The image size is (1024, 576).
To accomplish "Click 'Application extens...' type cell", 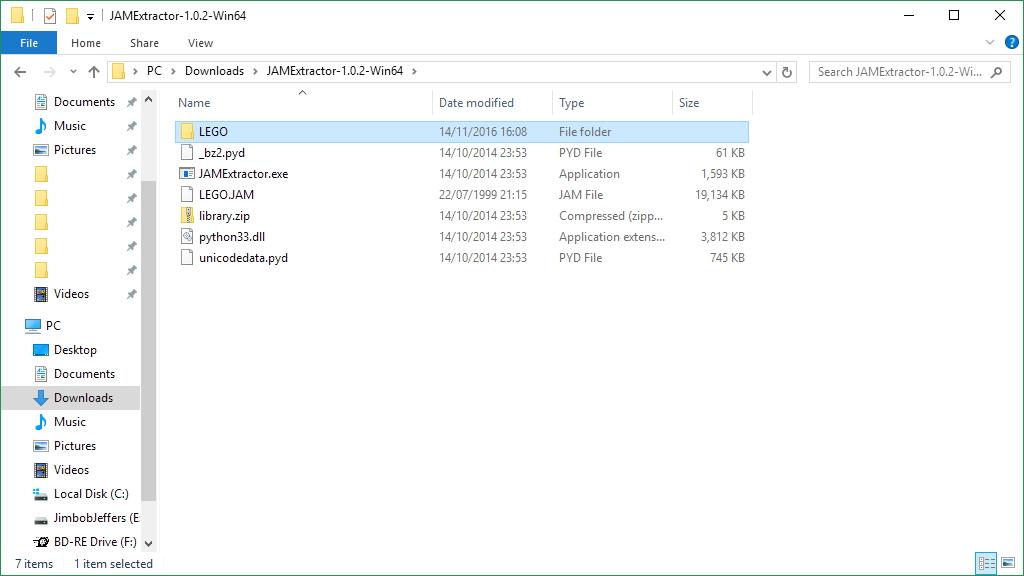I will pyautogui.click(x=612, y=236).
